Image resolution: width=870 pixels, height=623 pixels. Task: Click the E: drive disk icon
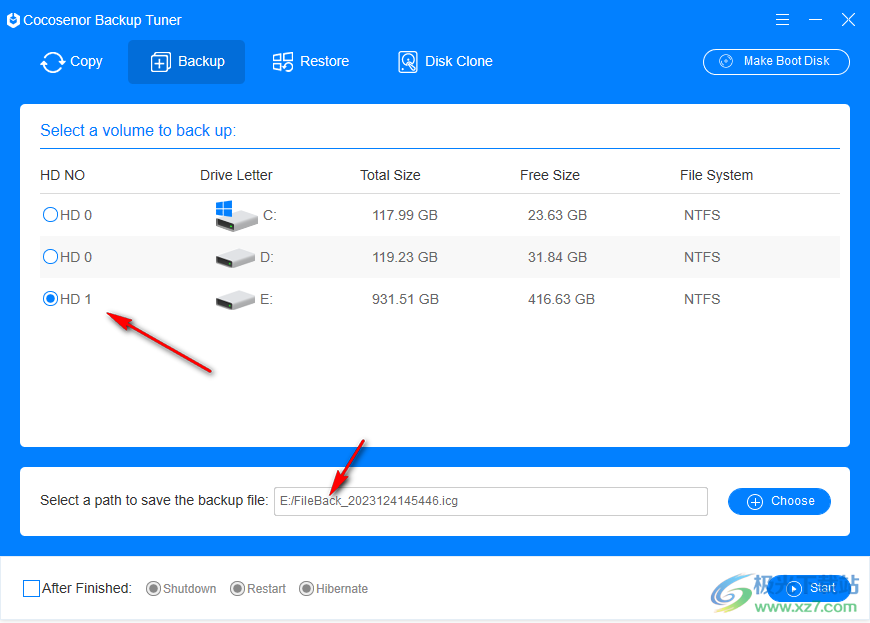(235, 299)
